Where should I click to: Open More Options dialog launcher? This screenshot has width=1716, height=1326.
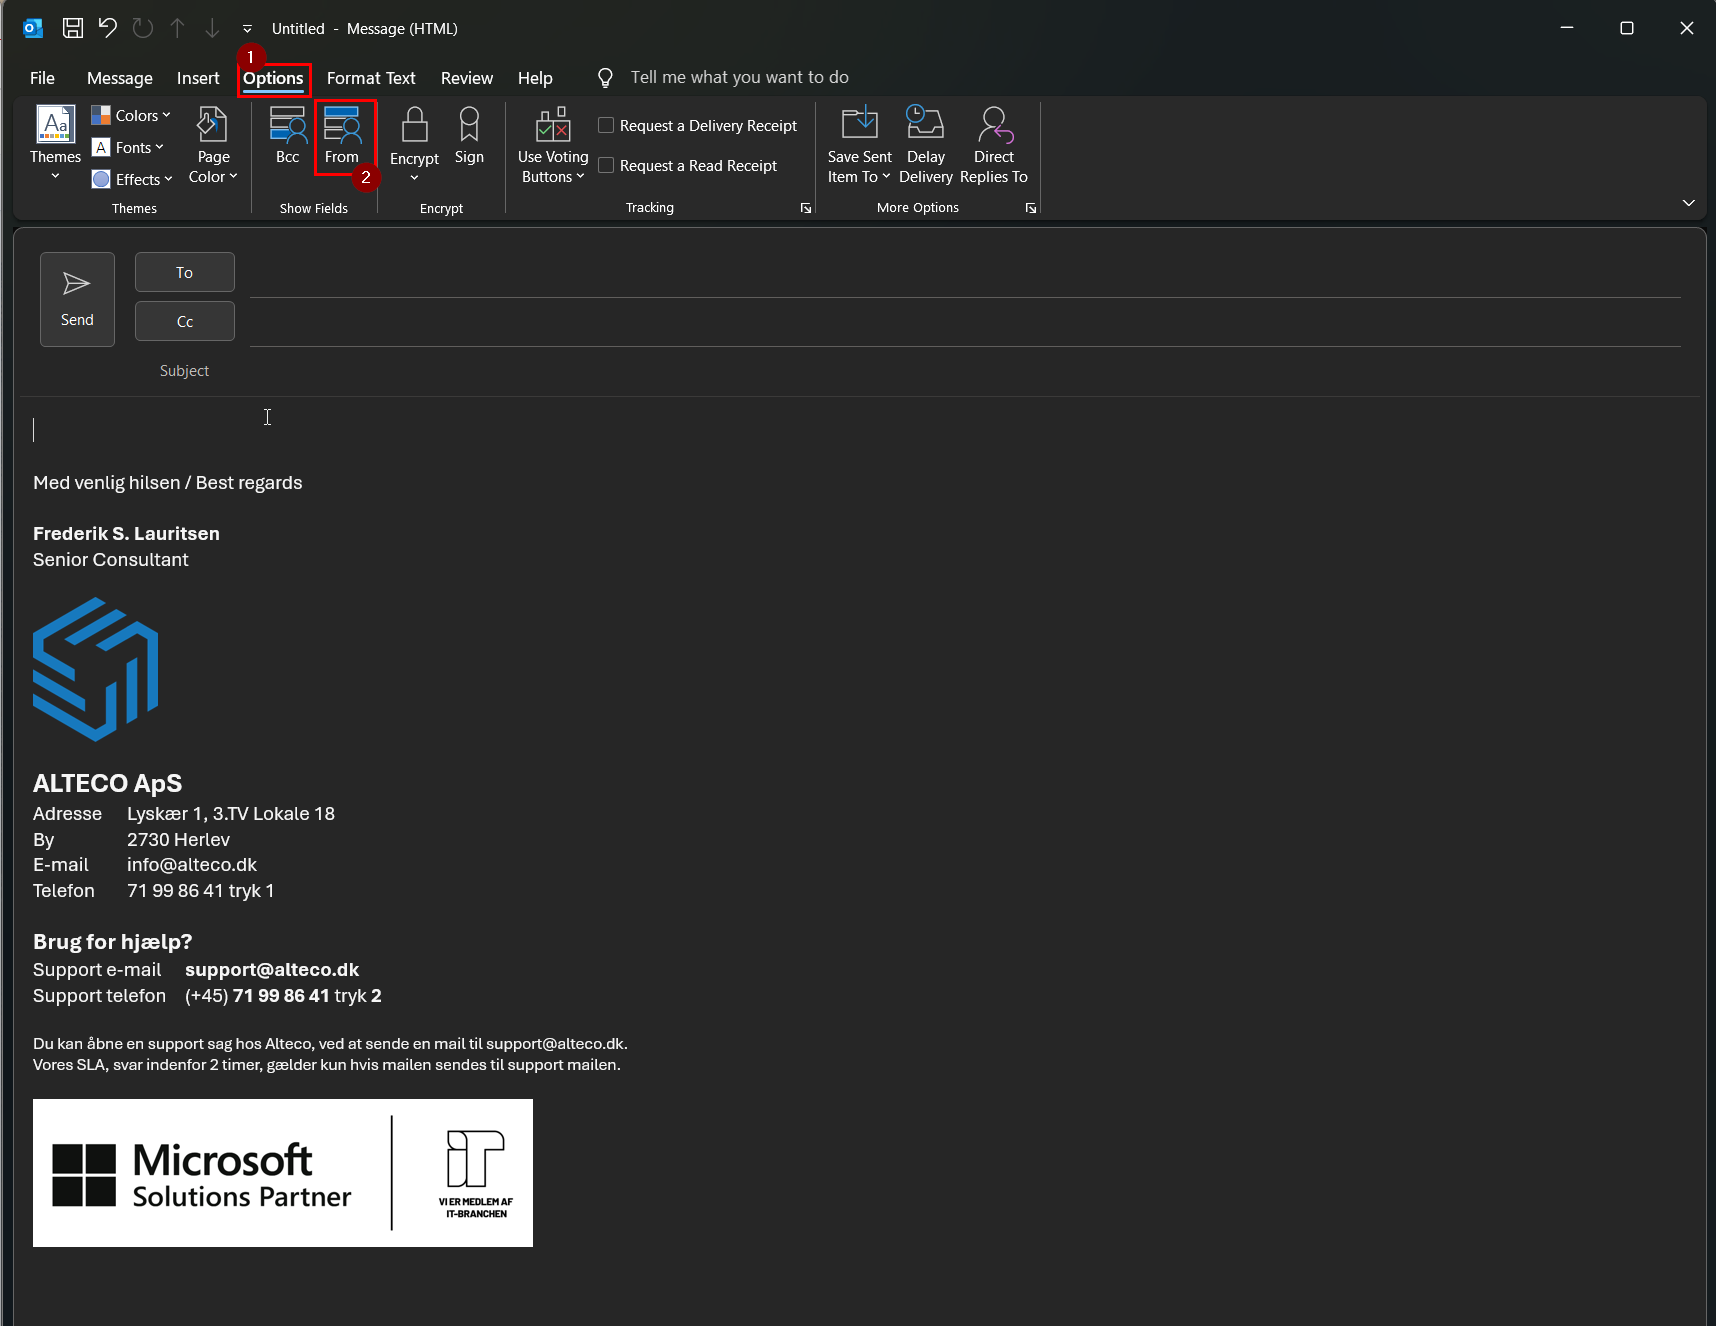click(x=1031, y=208)
